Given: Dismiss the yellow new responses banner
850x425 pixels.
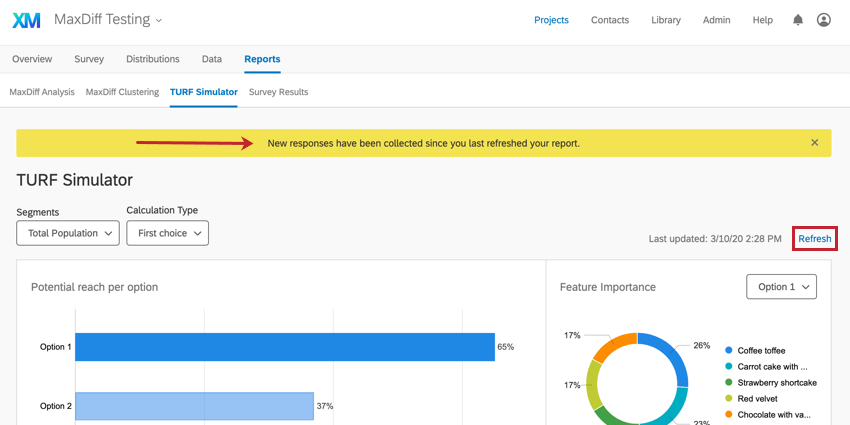Looking at the screenshot, I should (x=814, y=143).
